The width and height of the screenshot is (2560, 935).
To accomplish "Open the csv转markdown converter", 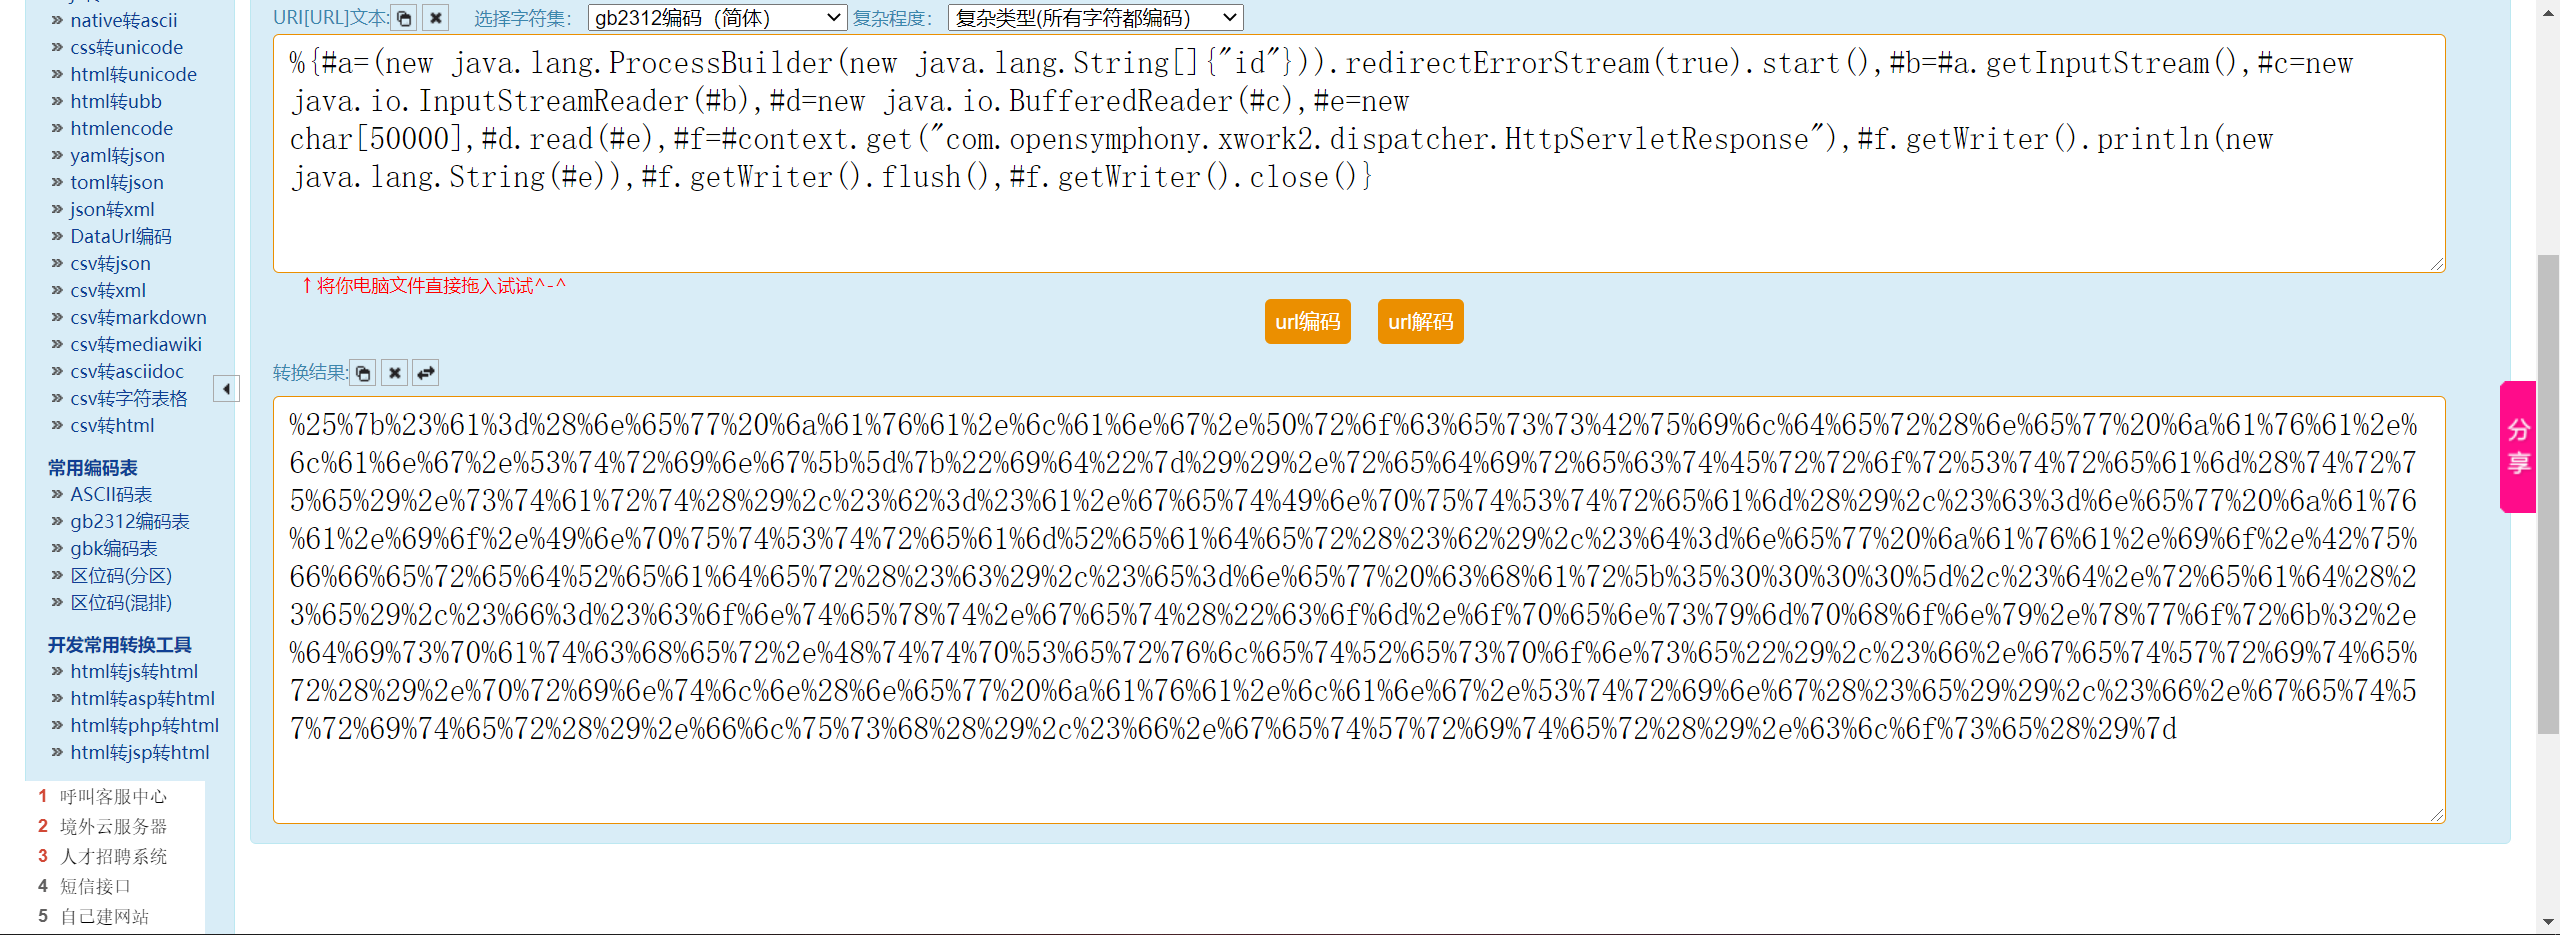I will point(138,317).
